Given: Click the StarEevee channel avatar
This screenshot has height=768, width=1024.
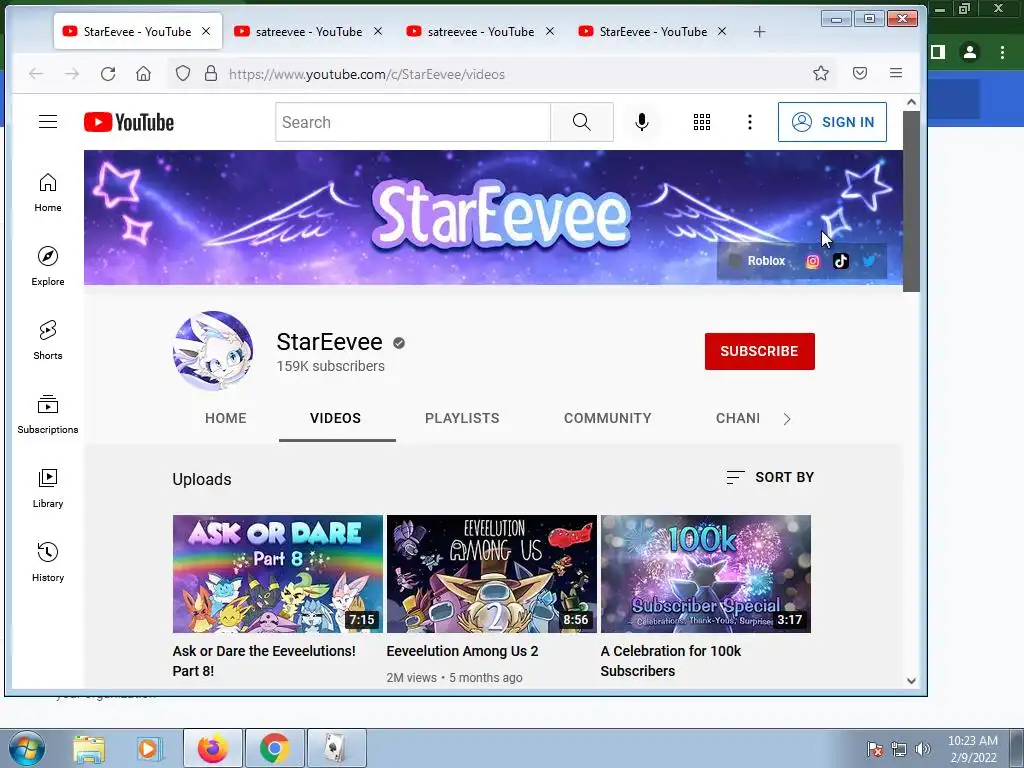Looking at the screenshot, I should pyautogui.click(x=213, y=351).
